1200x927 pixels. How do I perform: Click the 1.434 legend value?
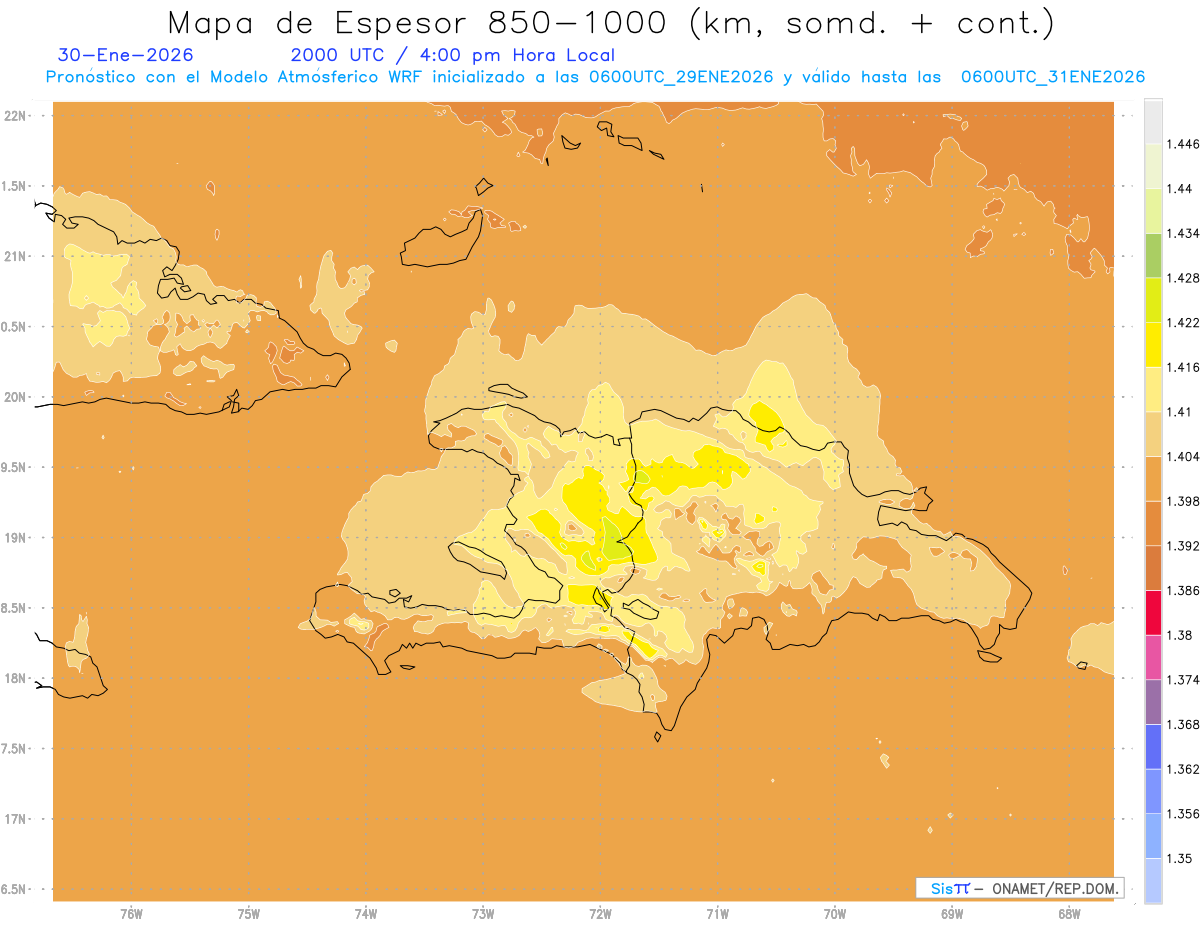click(x=1182, y=233)
